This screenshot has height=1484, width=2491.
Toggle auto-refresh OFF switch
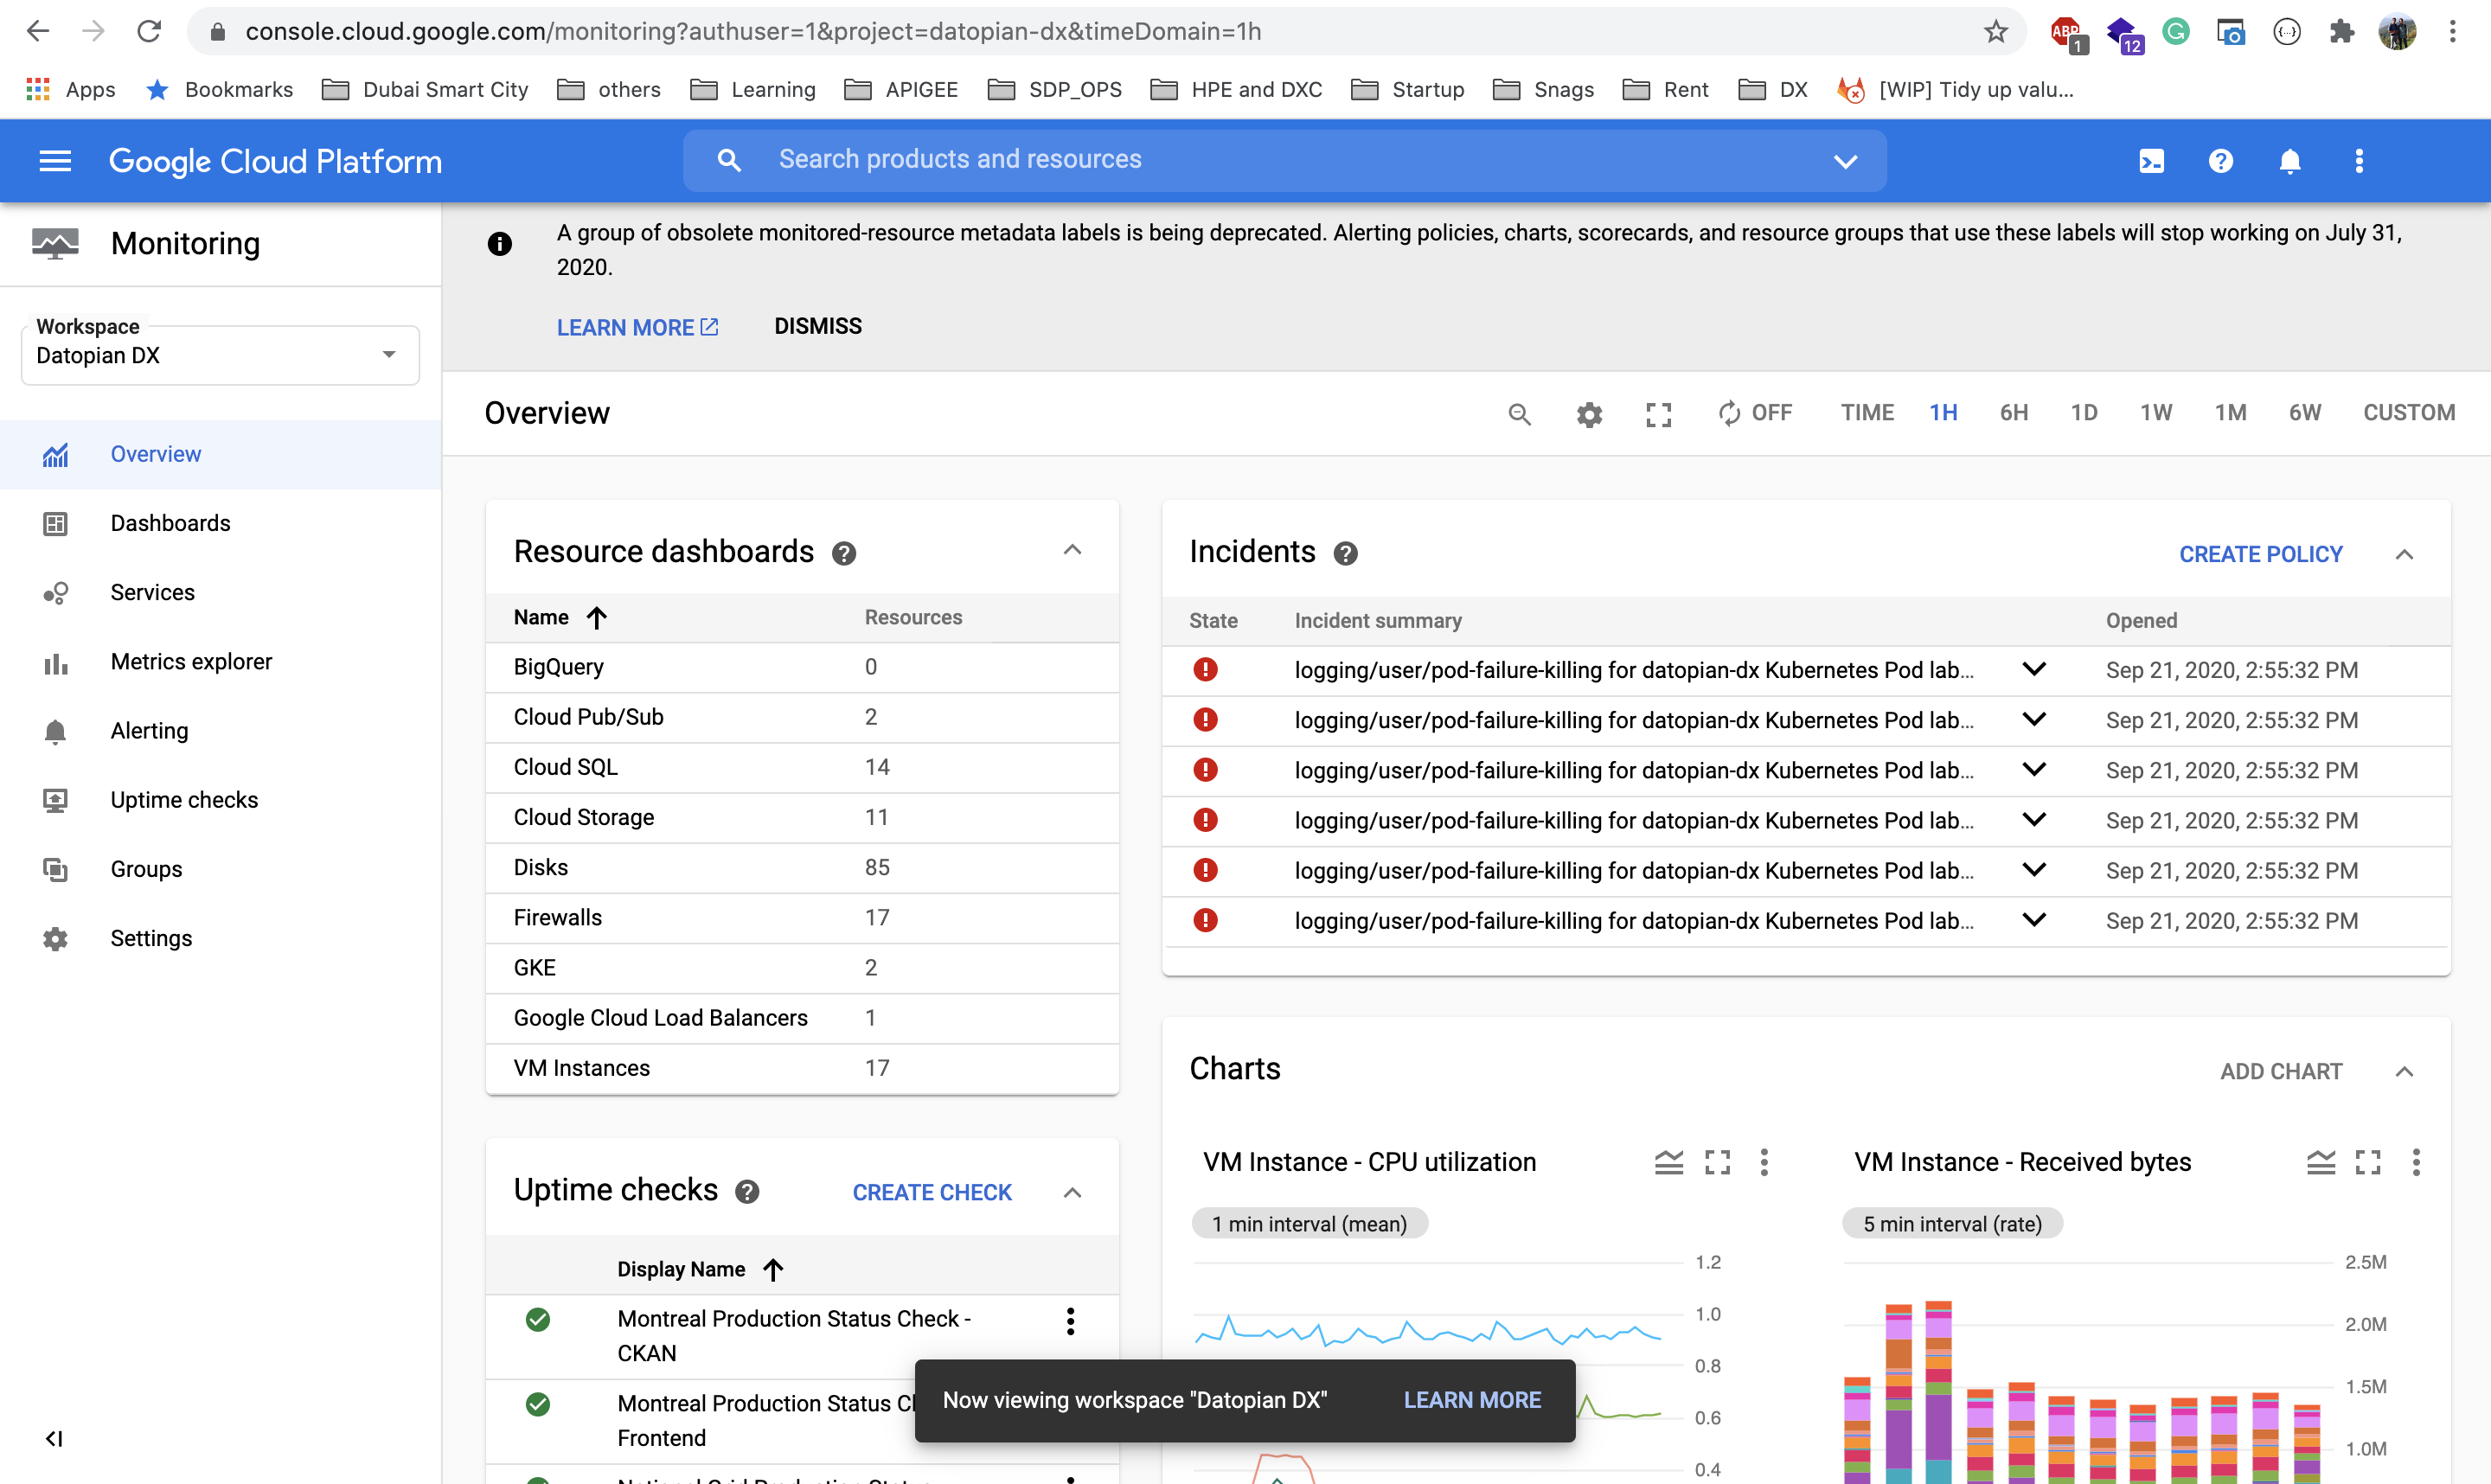(1755, 413)
